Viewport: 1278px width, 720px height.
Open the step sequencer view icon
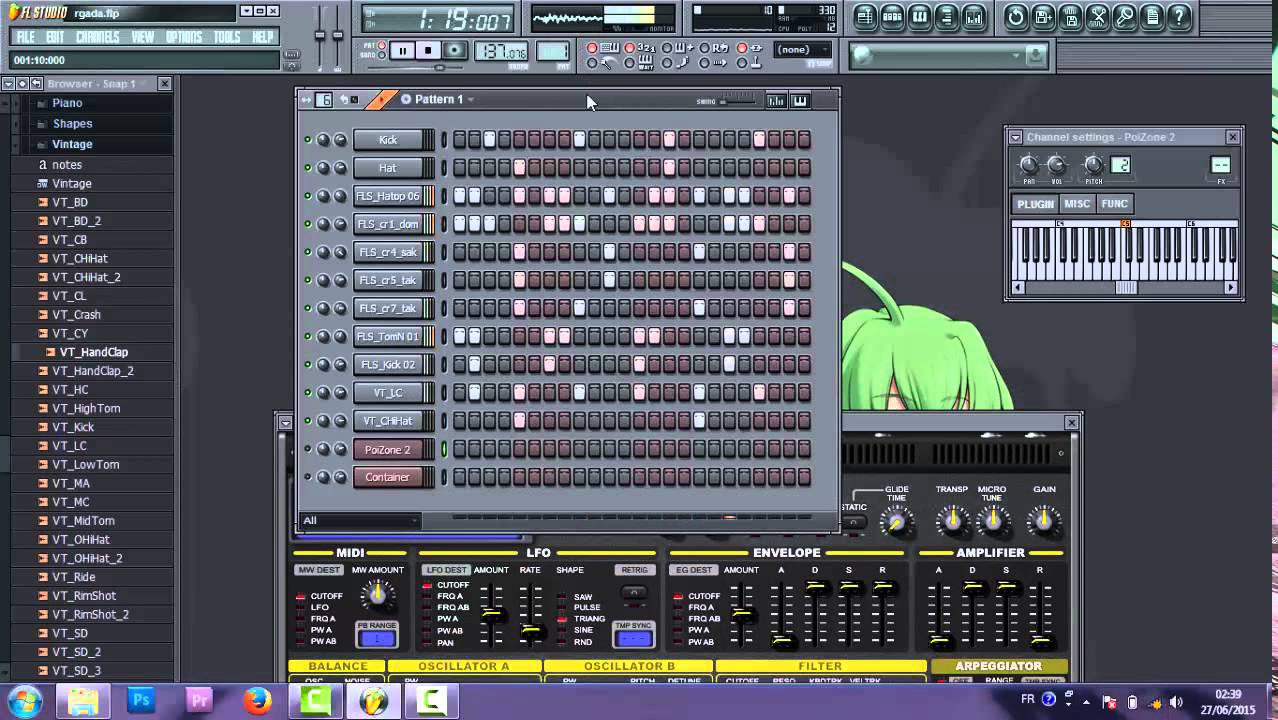point(893,17)
